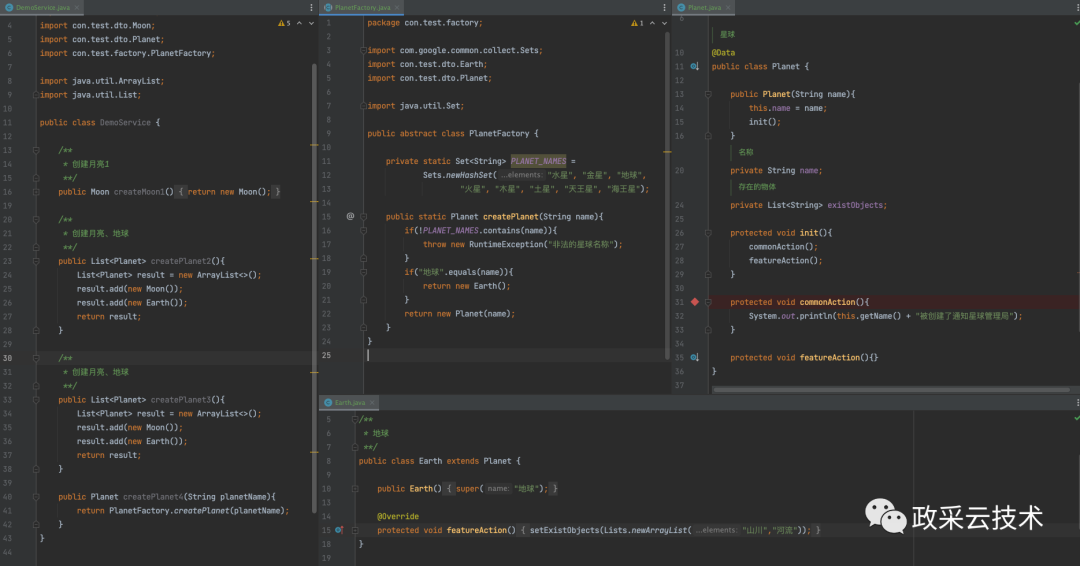This screenshot has height=566, width=1080.
Task: Close the Planet.java tab
Action: click(x=729, y=7)
